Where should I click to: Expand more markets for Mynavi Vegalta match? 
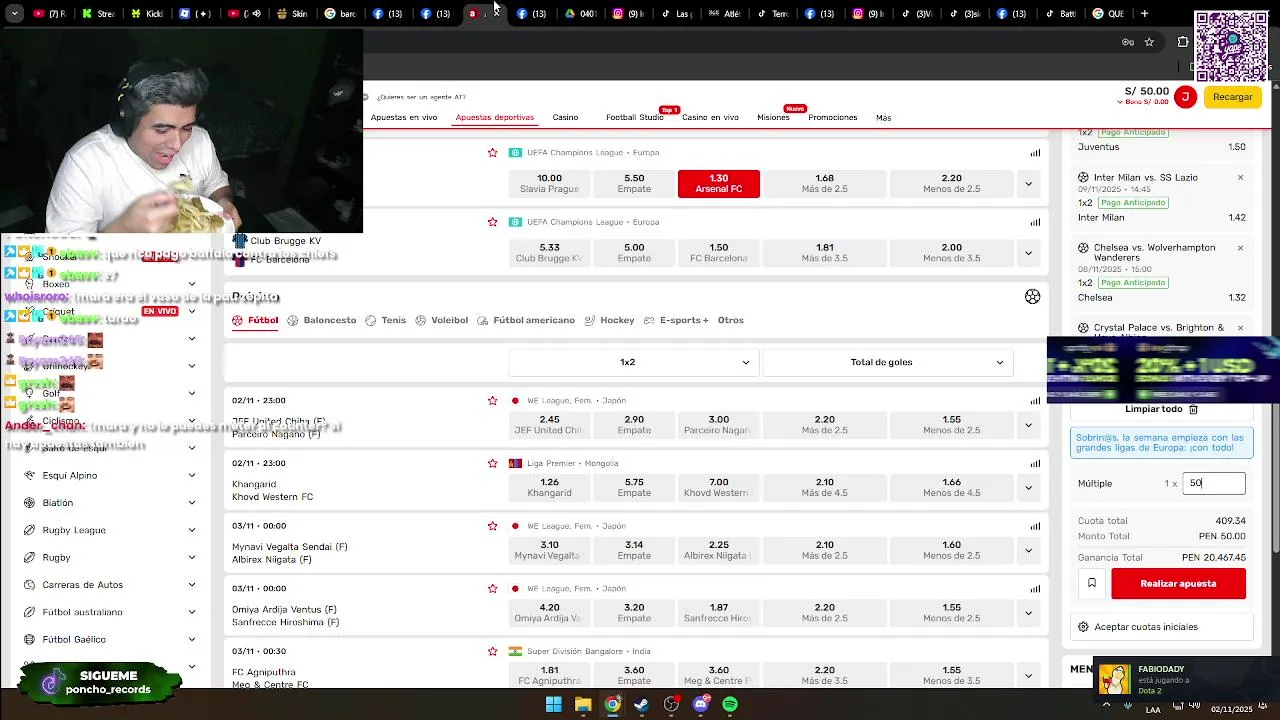tap(1028, 551)
